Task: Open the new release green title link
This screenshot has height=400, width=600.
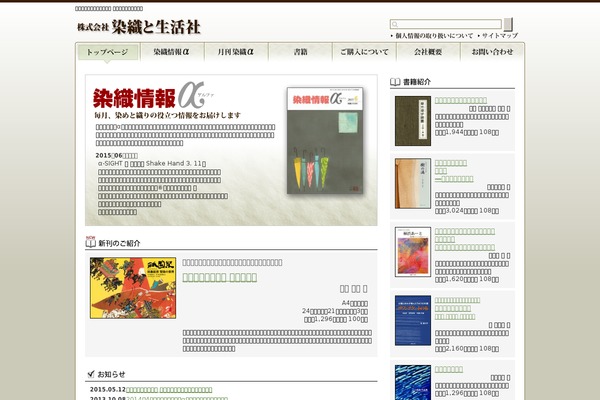Action: [220, 277]
